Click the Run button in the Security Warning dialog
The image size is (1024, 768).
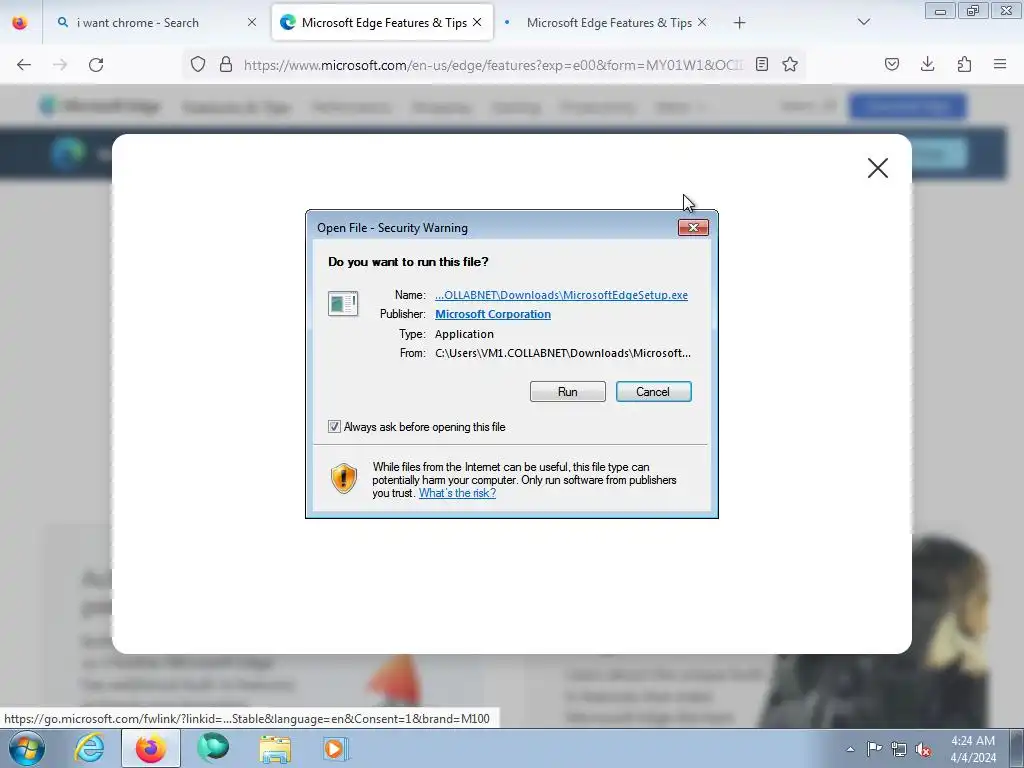coord(568,392)
